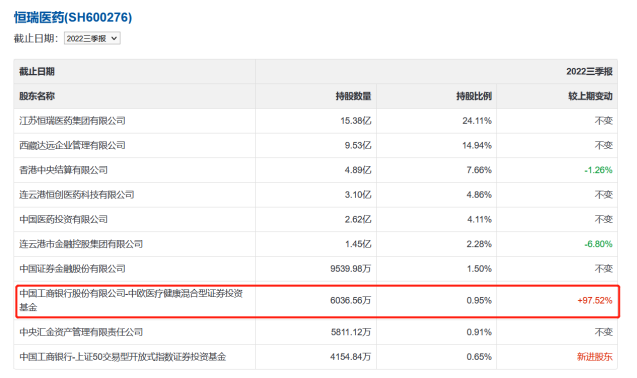Click the 股东名称 column header

click(37, 96)
